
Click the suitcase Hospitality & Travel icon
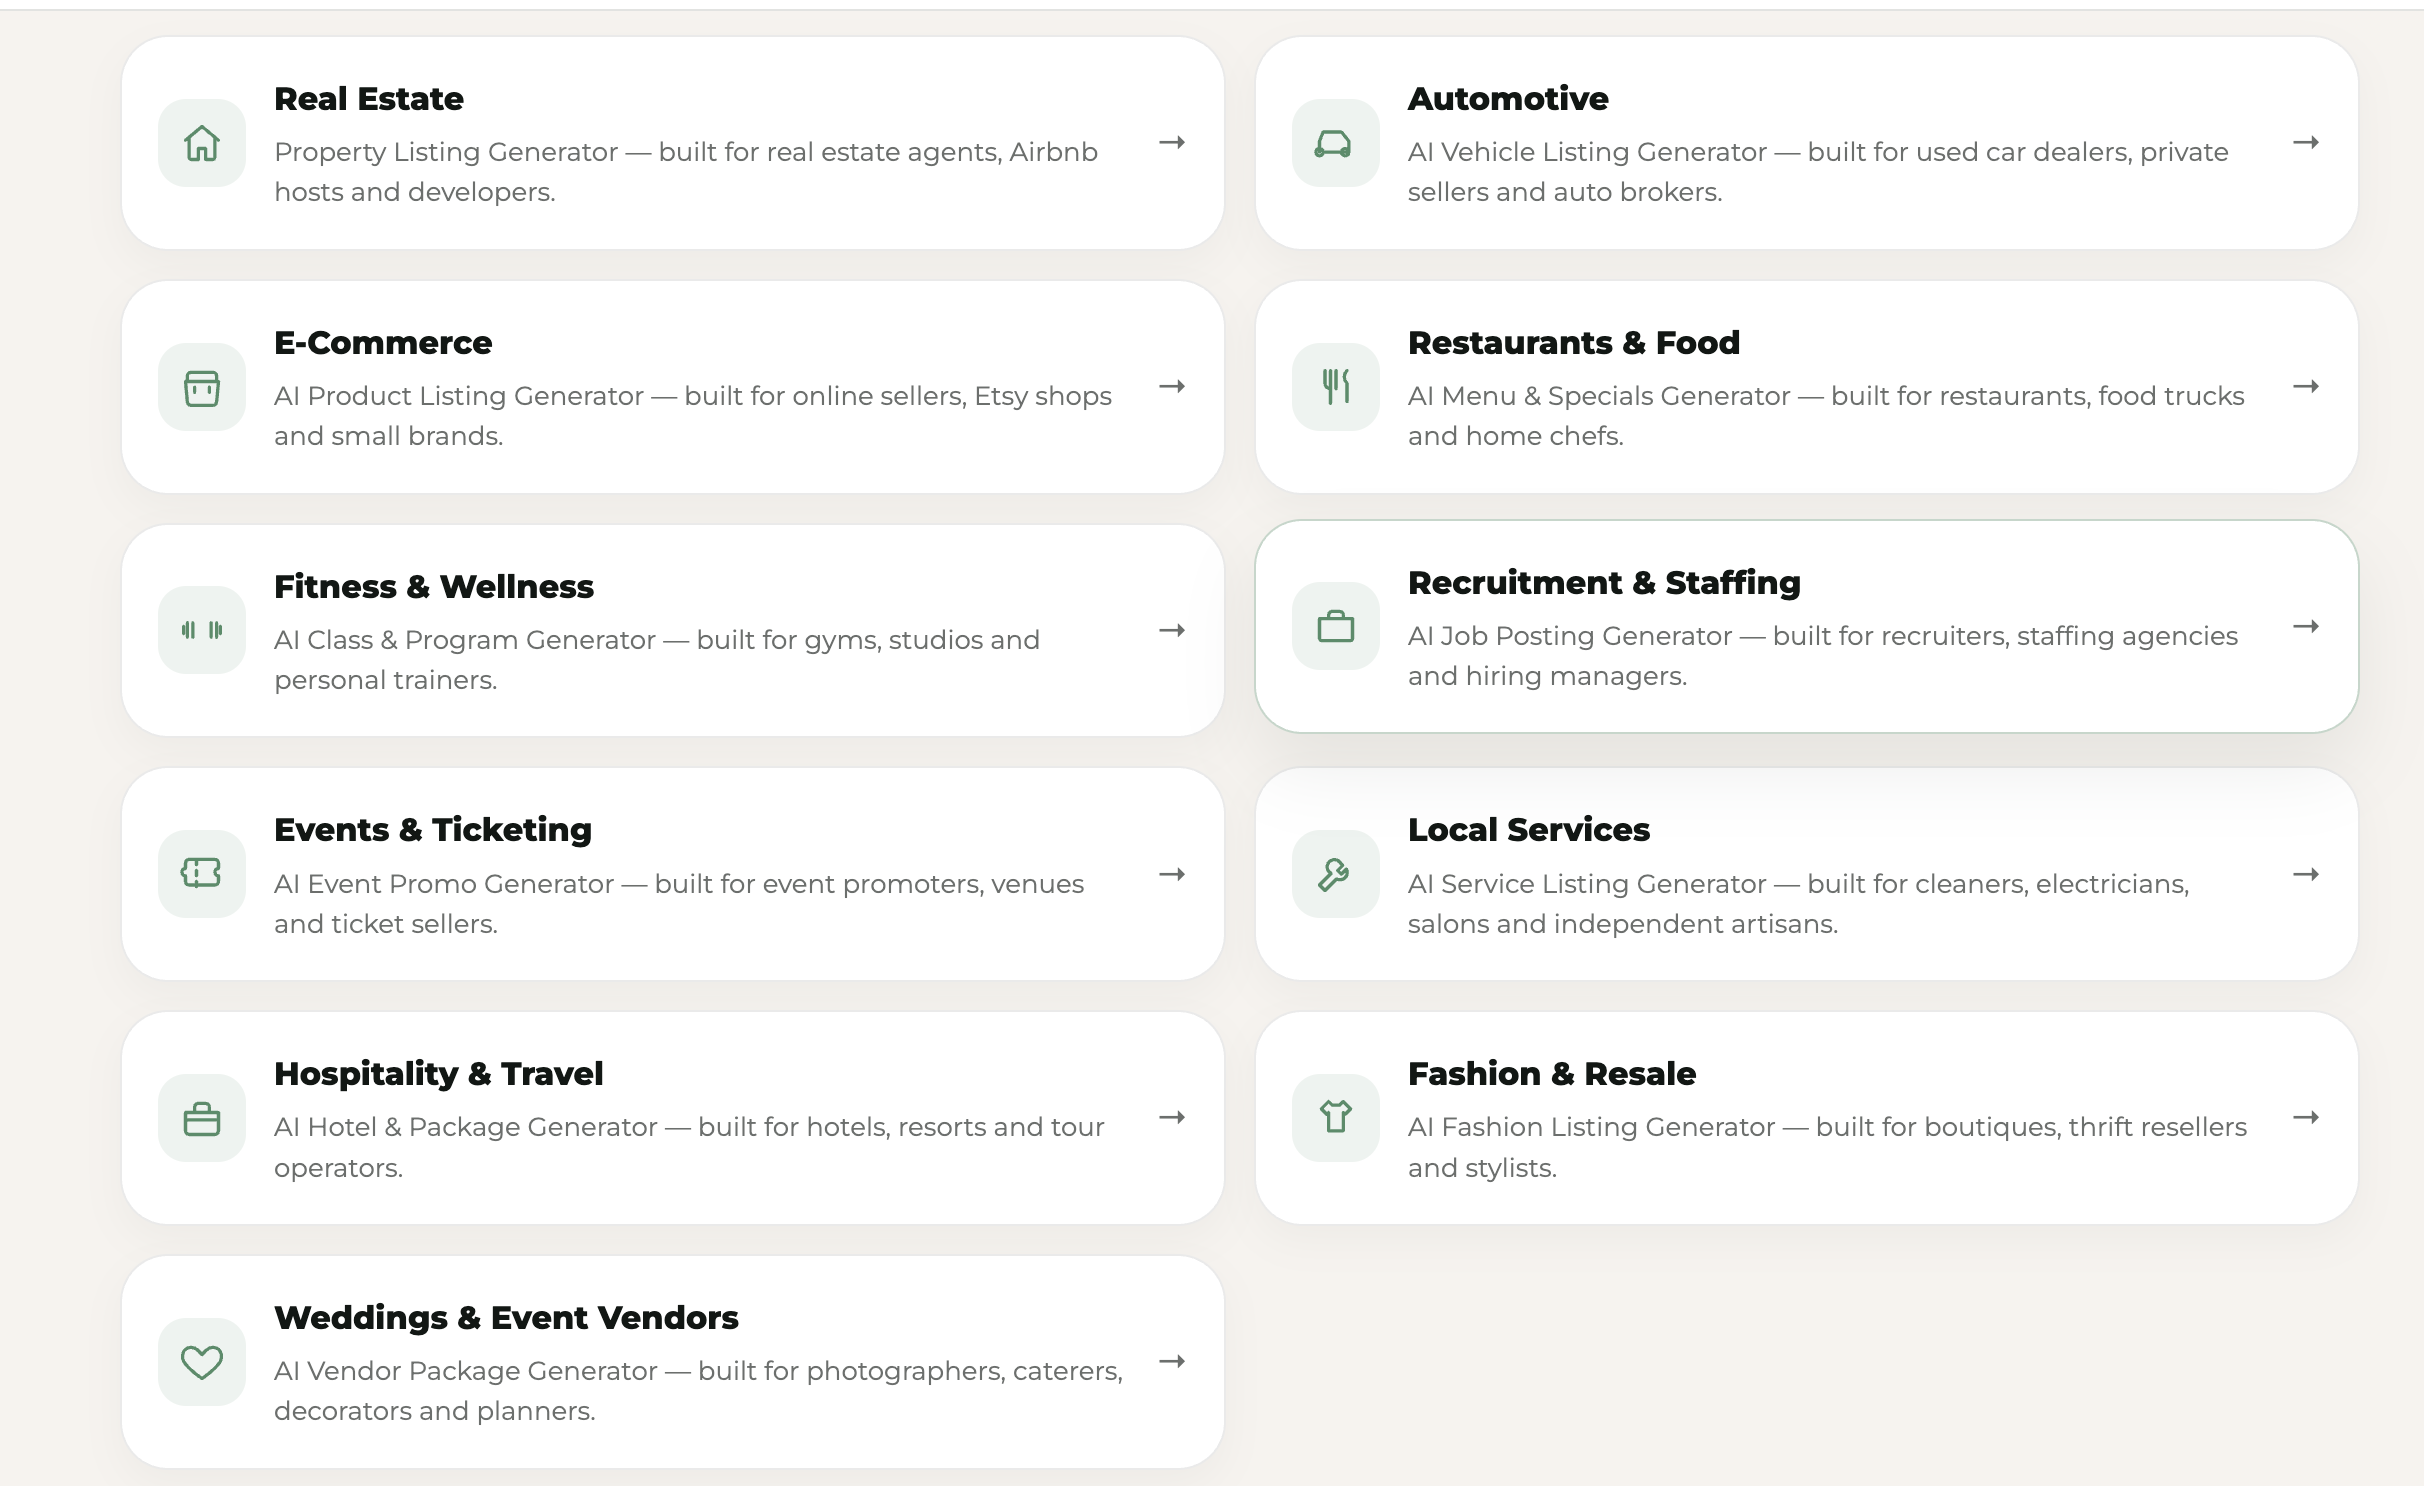pos(202,1118)
